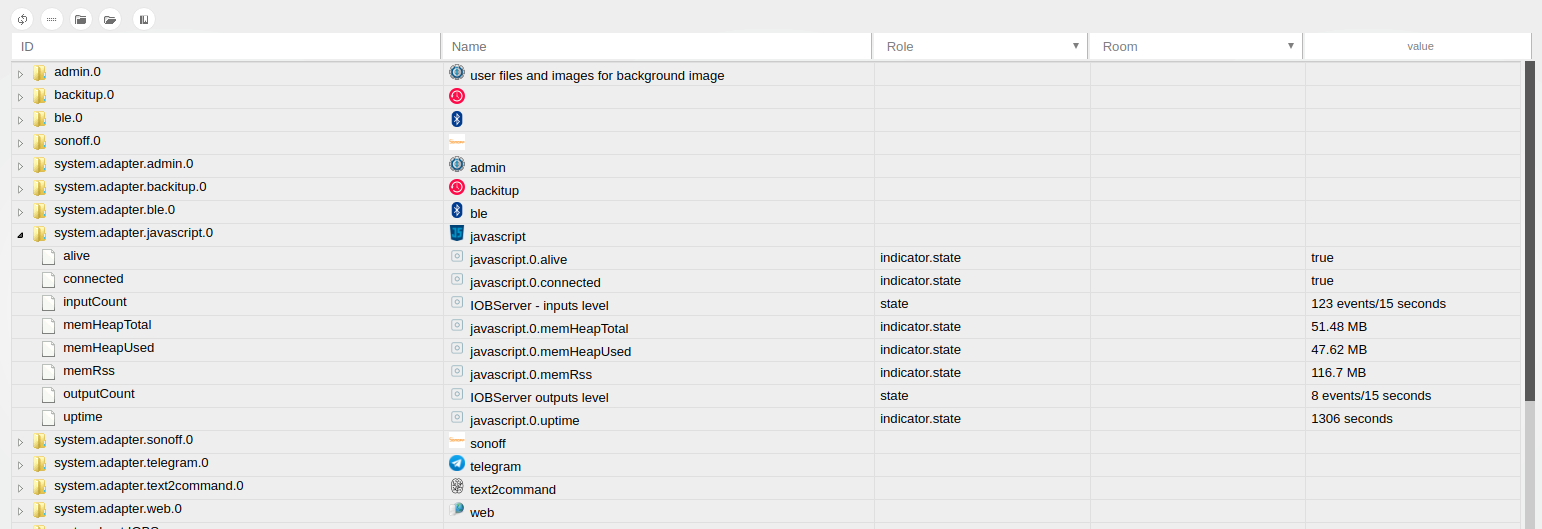Click the text2command fingerprint icon
1542x529 pixels.
[457, 487]
